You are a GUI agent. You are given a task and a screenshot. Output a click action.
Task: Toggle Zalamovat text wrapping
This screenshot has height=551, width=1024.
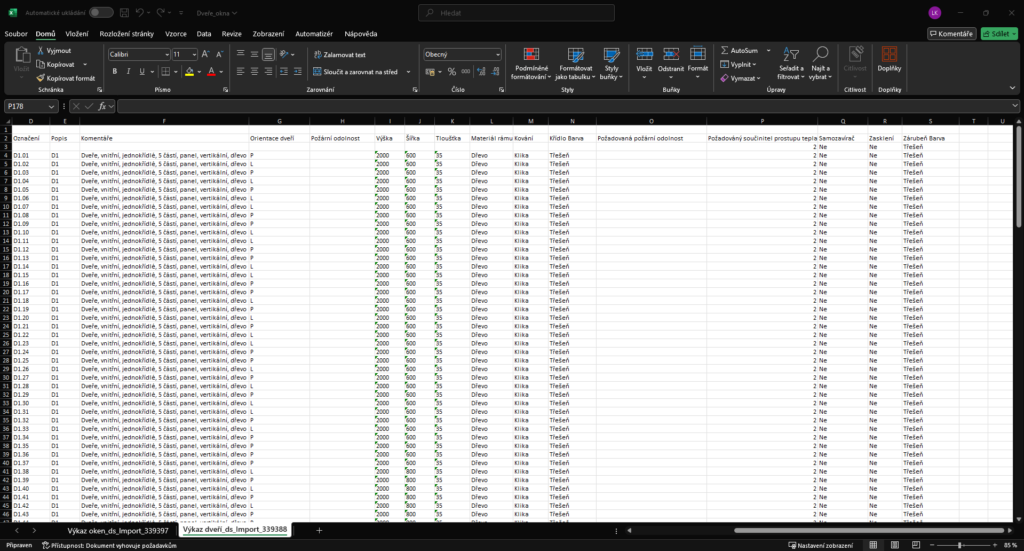(340, 55)
